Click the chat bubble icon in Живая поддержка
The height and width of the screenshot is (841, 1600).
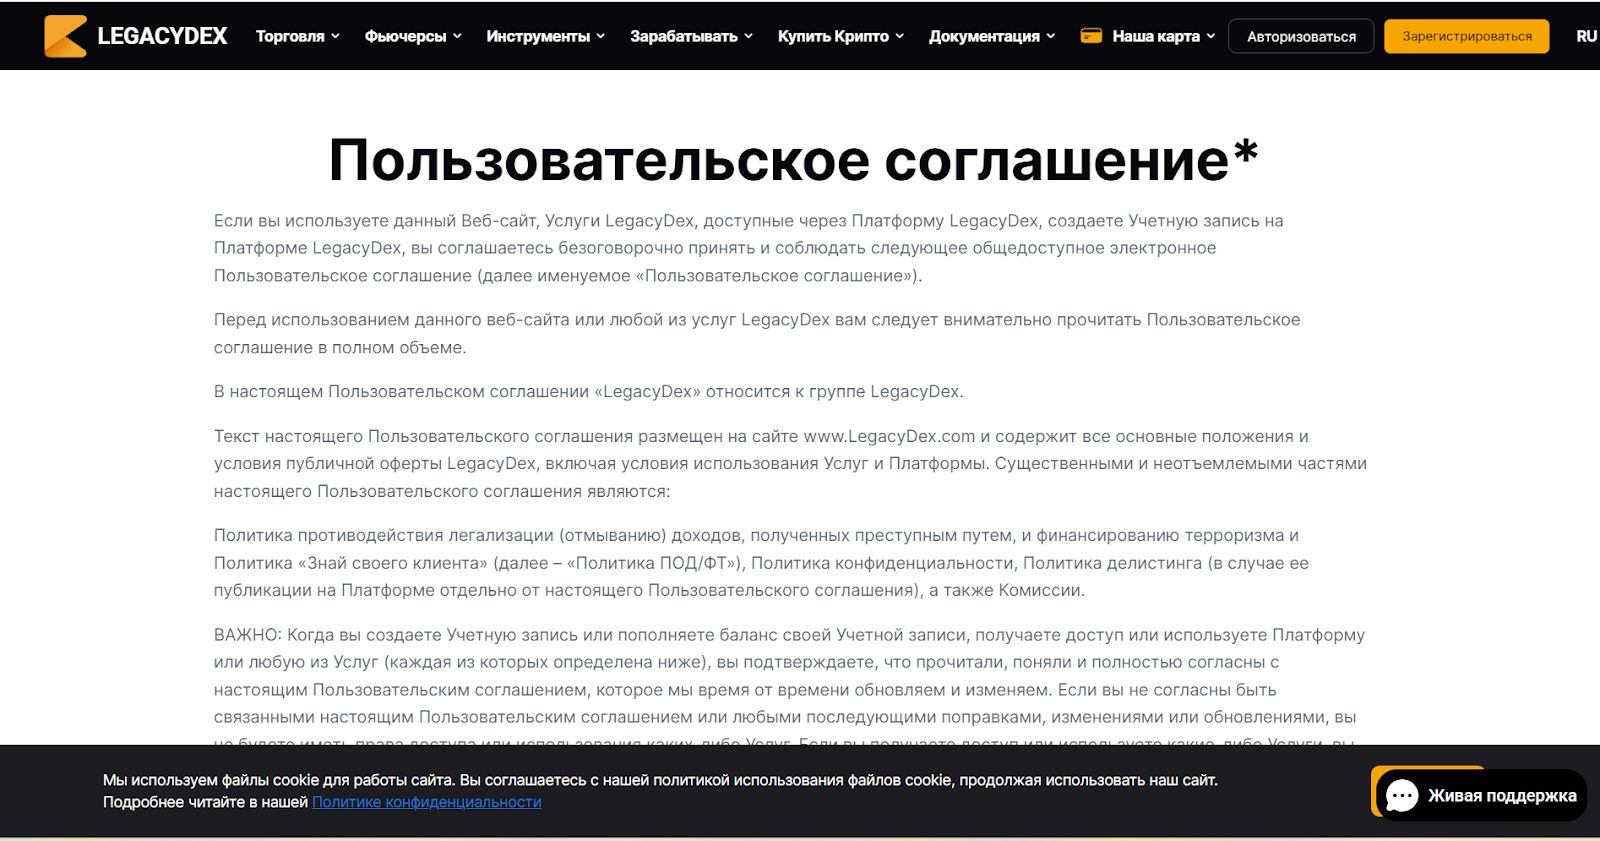1402,796
